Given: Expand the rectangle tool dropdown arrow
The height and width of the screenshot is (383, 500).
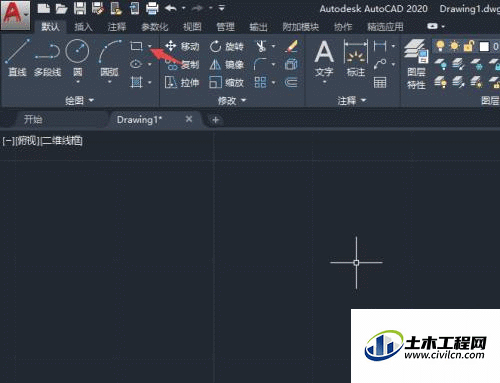Looking at the screenshot, I should click(x=150, y=46).
